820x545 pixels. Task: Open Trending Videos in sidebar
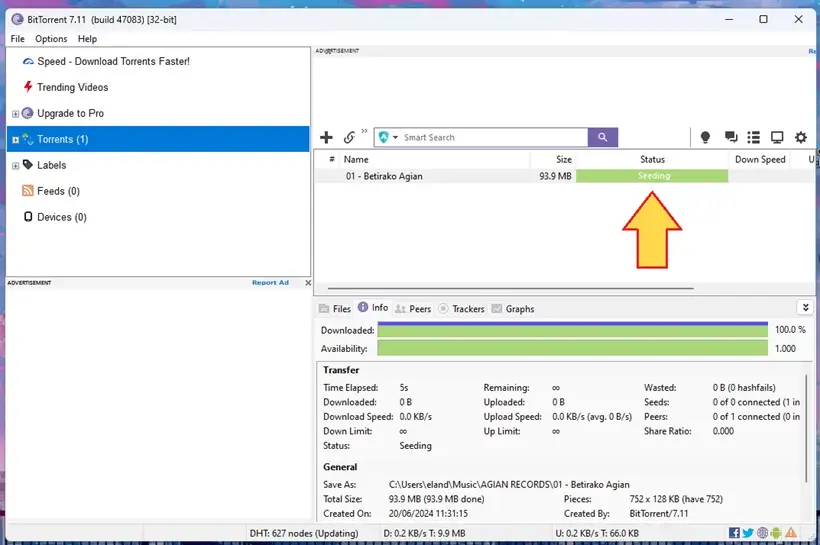[x=73, y=87]
